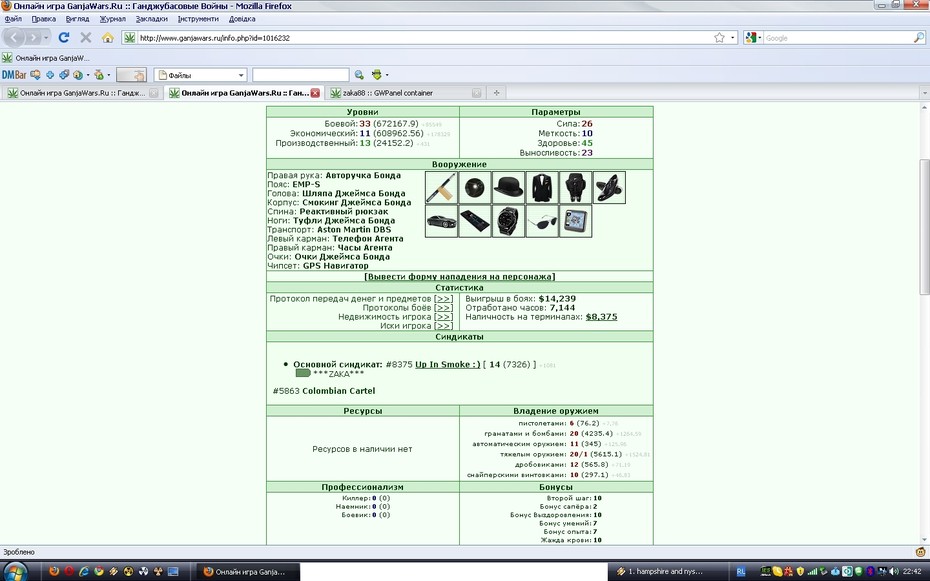
Task: Click in the Google search field
Action: pyautogui.click(x=837, y=37)
